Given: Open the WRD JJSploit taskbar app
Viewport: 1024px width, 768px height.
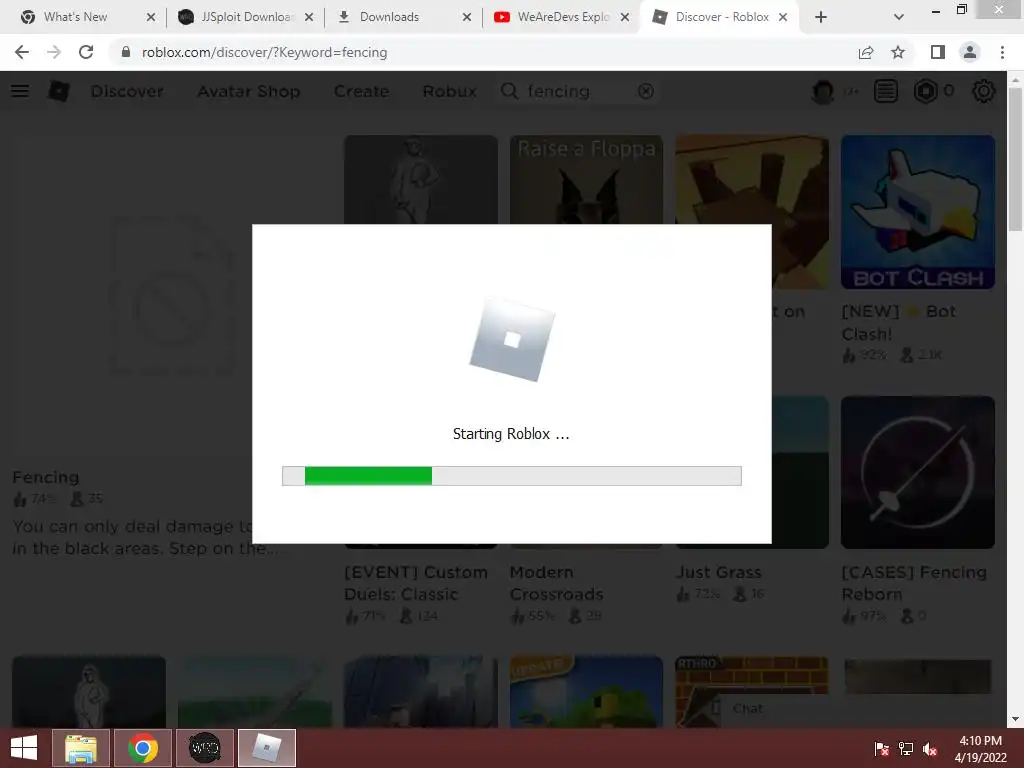Looking at the screenshot, I should pos(204,748).
